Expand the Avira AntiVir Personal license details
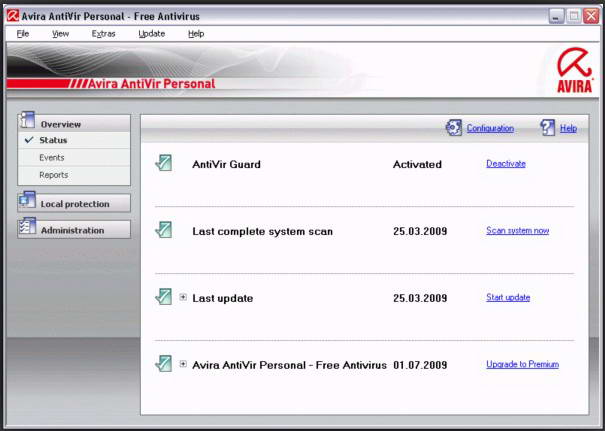This screenshot has width=605, height=431. tap(183, 364)
